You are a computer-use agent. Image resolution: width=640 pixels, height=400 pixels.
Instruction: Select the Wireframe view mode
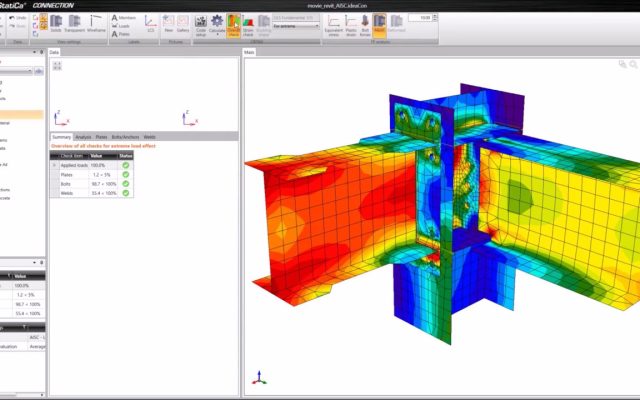click(x=96, y=24)
